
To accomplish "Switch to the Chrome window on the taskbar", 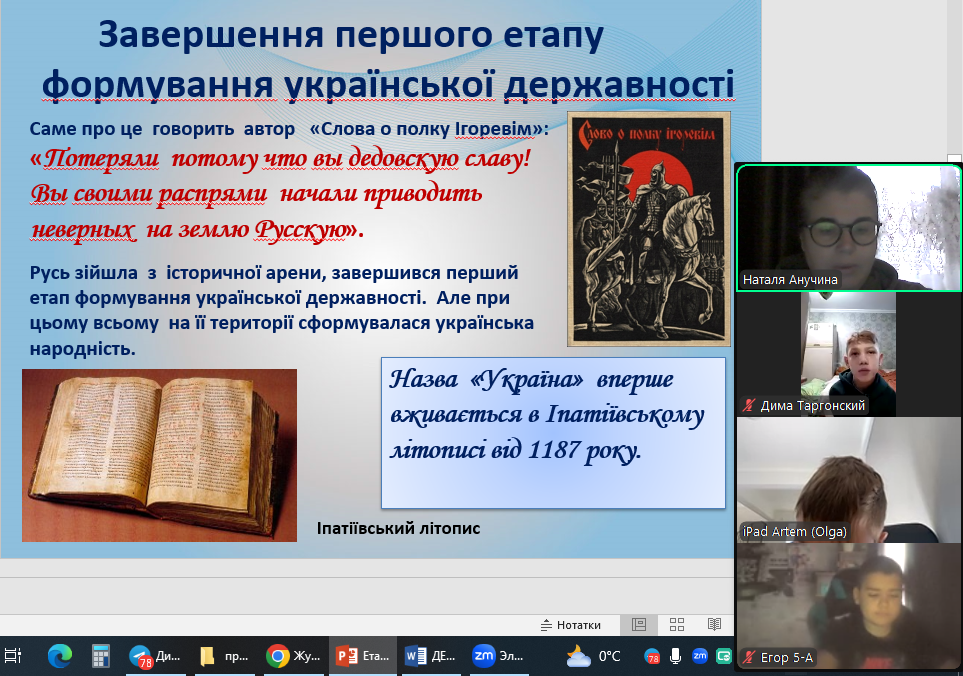I will click(x=293, y=656).
